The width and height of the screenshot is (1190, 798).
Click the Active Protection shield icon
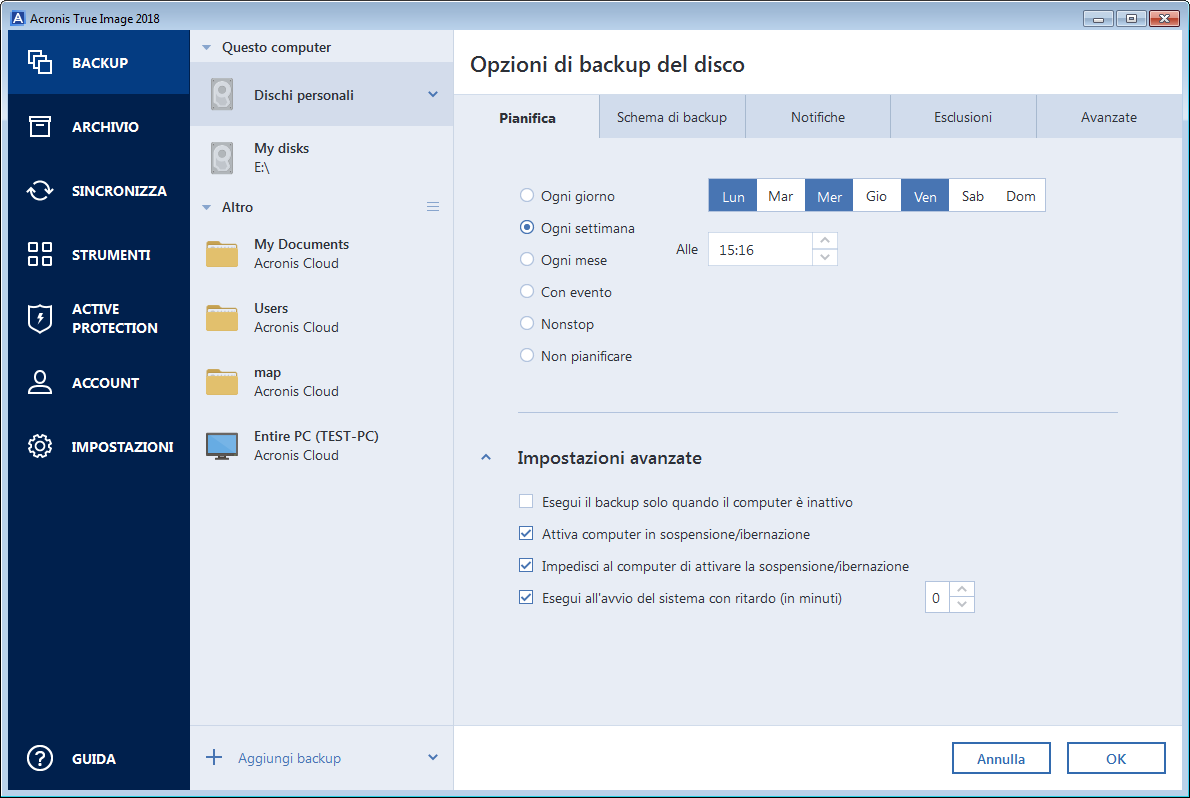pos(39,318)
